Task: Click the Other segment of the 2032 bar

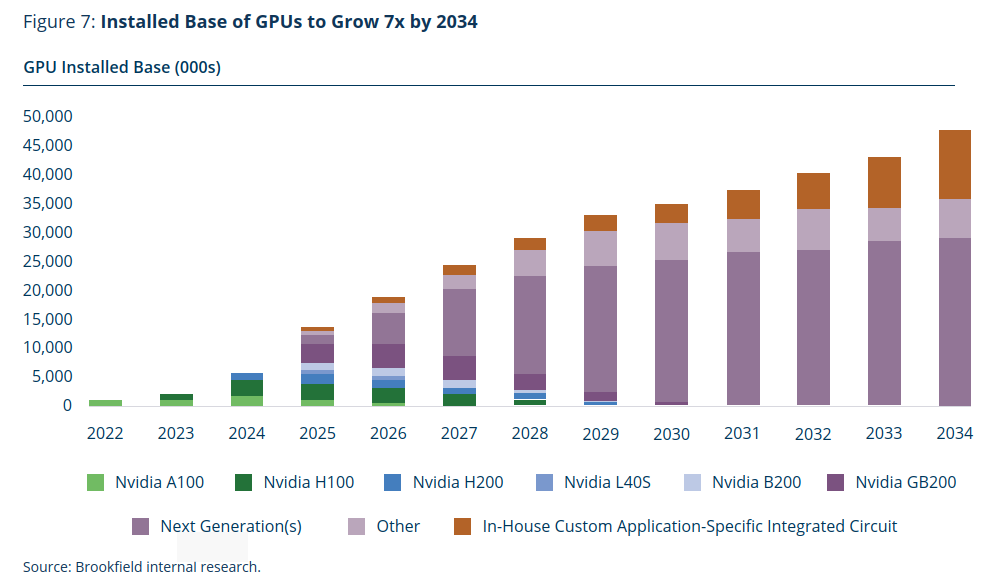Action: (813, 229)
